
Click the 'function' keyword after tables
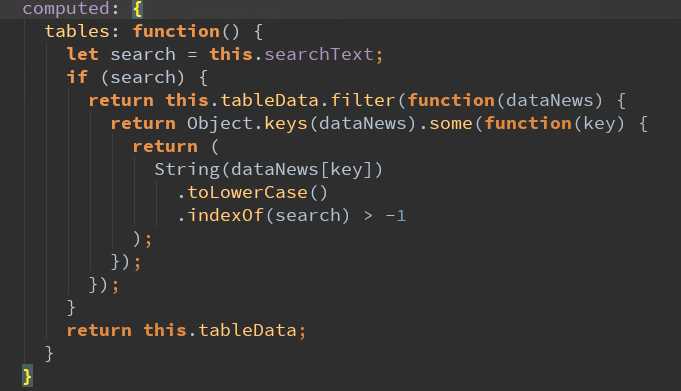(176, 31)
